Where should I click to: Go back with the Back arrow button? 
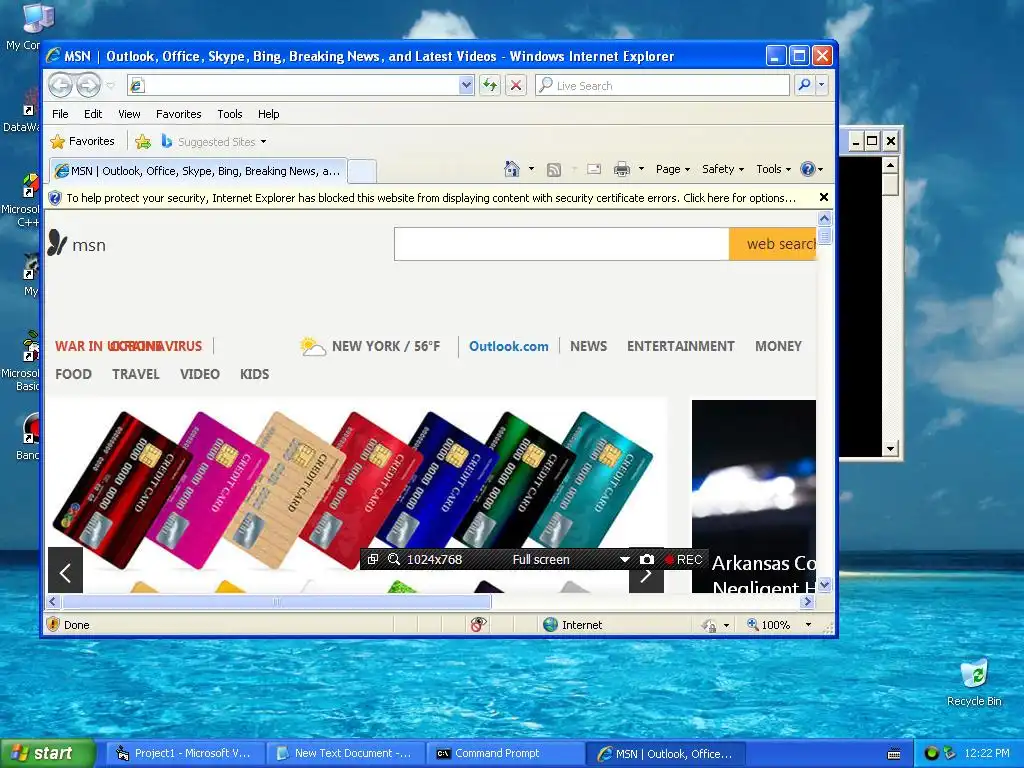(x=61, y=85)
